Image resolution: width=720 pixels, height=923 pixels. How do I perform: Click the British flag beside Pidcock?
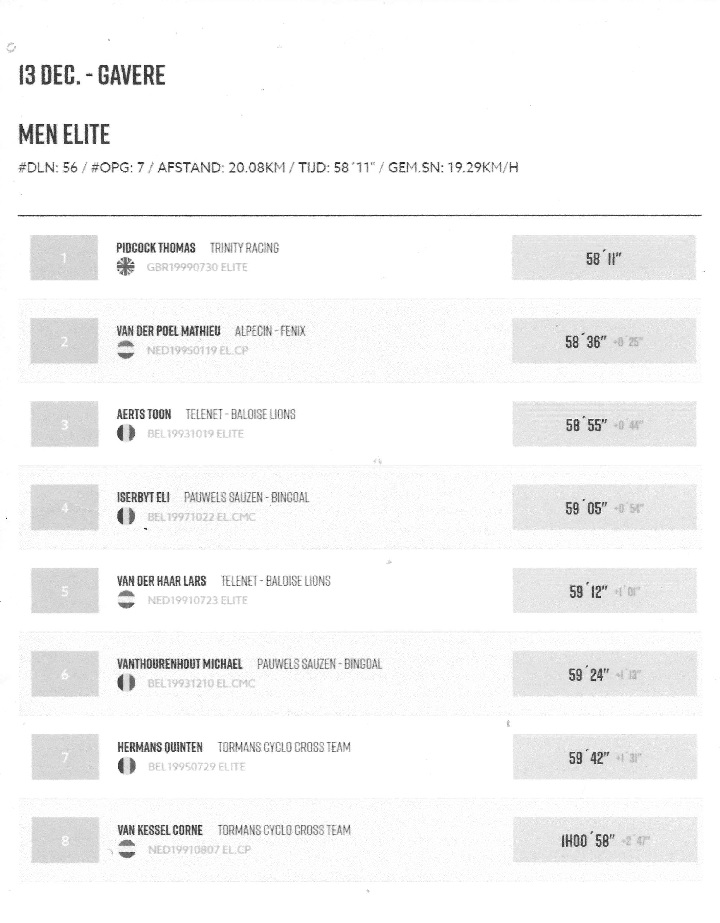coord(126,267)
